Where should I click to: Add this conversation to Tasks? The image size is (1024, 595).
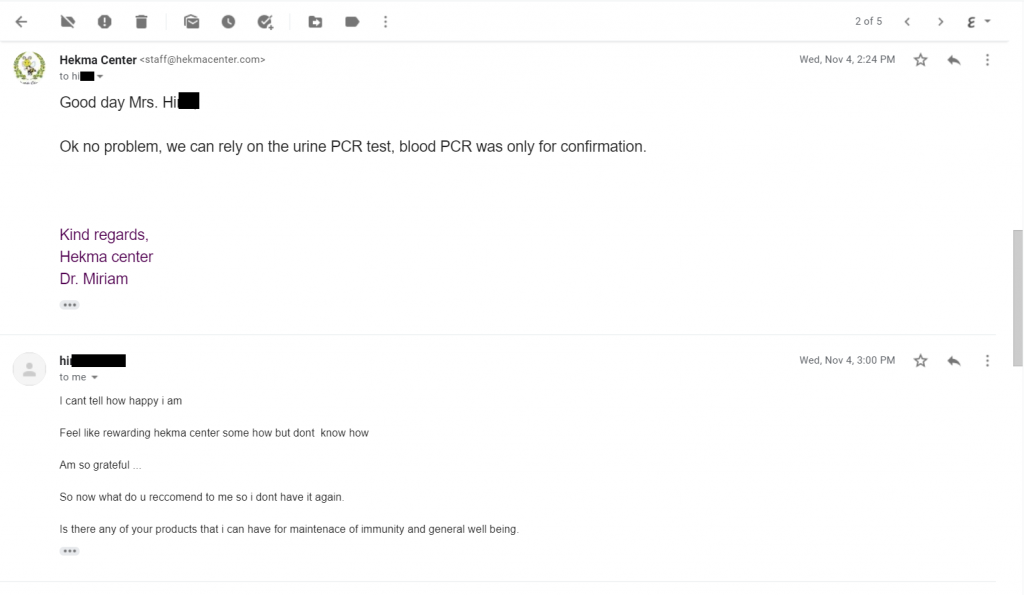click(265, 21)
